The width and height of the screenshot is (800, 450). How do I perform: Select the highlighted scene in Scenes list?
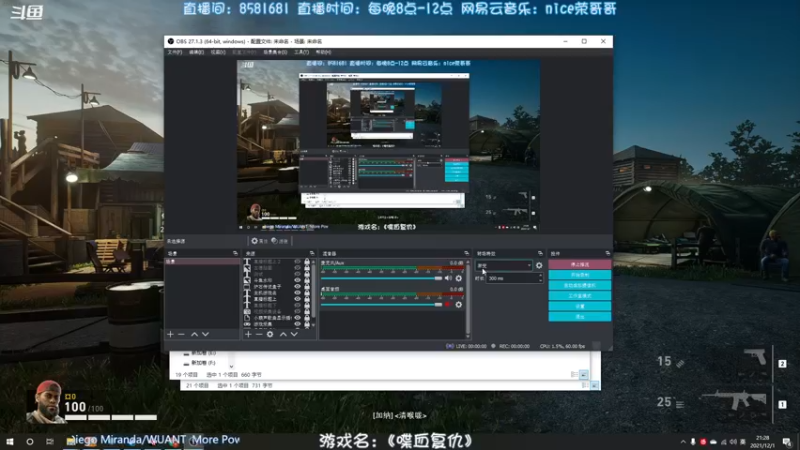click(x=202, y=261)
